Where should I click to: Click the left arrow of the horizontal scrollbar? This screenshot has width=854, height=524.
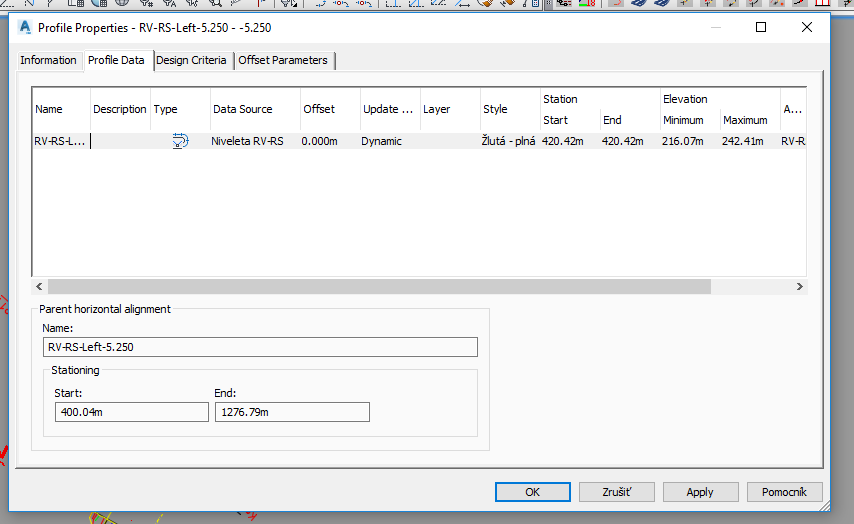[x=39, y=287]
